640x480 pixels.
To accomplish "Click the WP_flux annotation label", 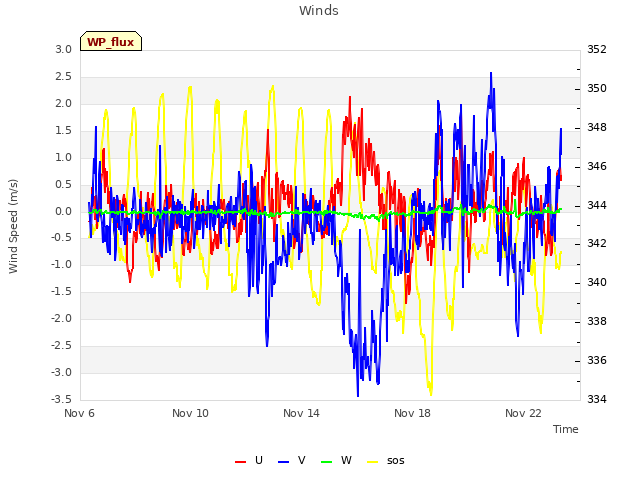I will [x=111, y=42].
